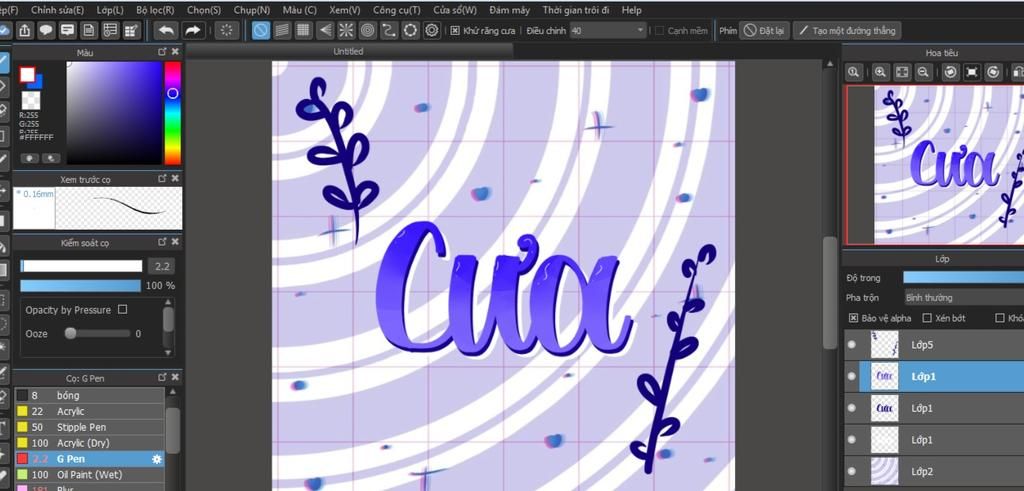Screen dimensions: 1024x491
Task: Click canvas vertical scroll-up arrow
Action: pos(830,64)
